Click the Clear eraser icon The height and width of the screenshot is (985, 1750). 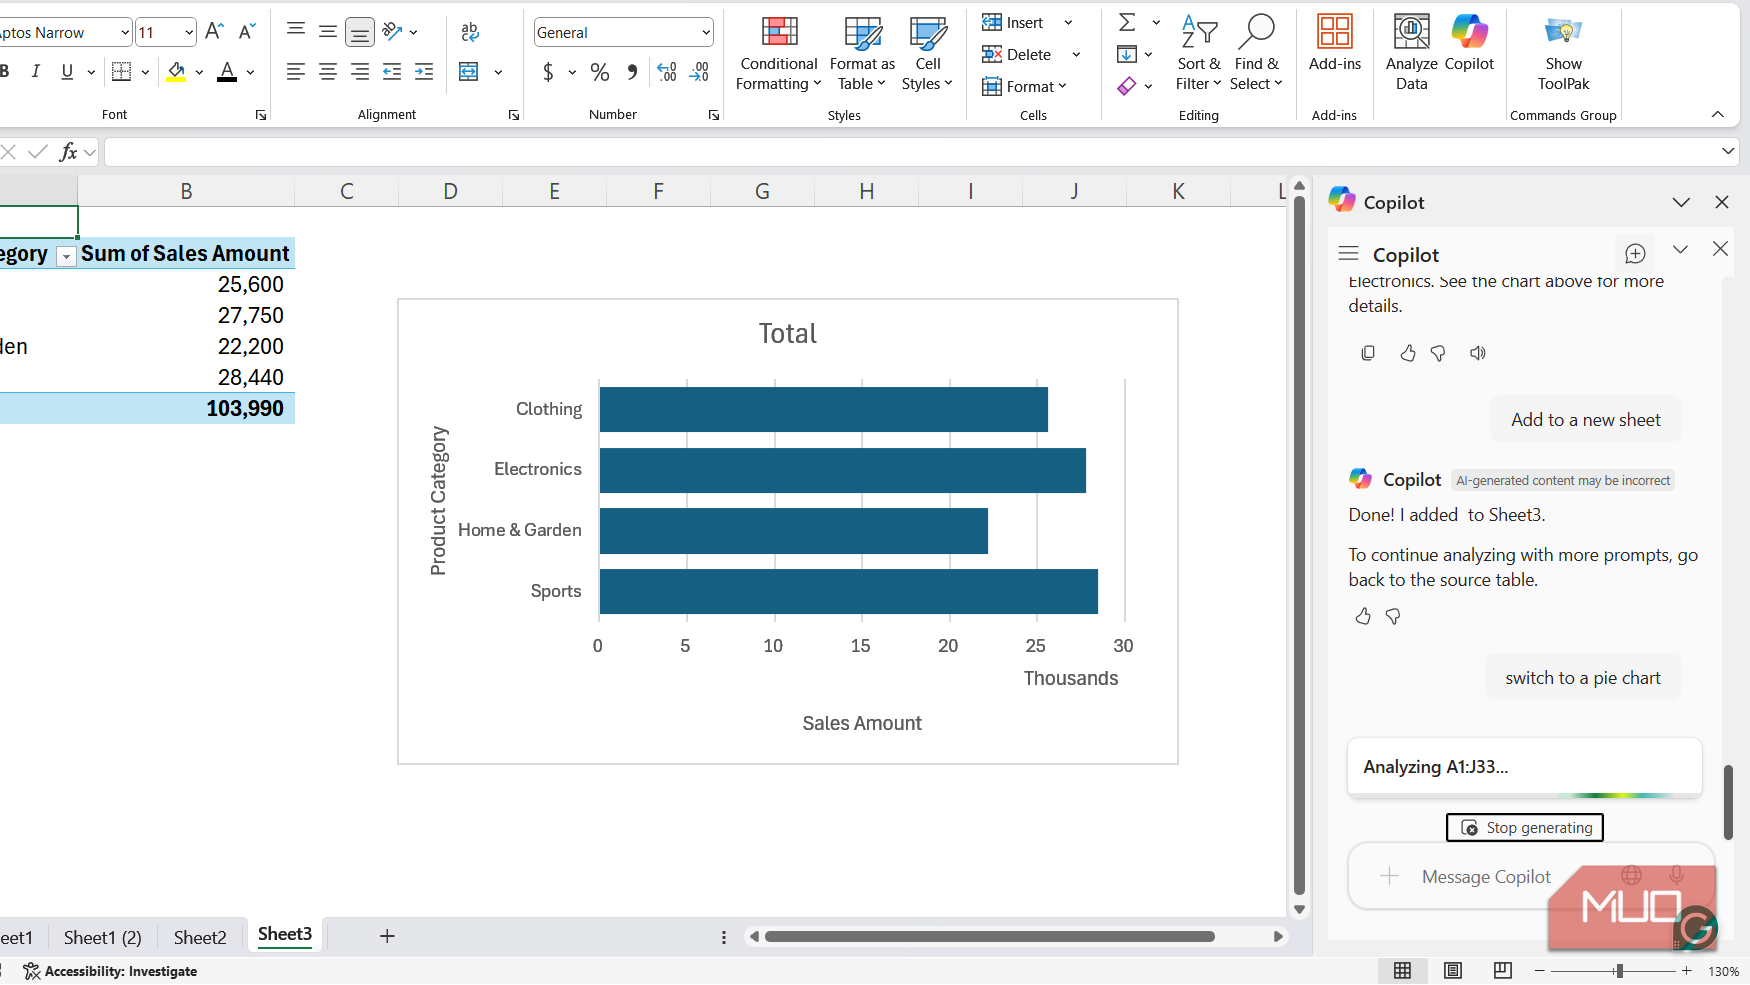point(1127,86)
